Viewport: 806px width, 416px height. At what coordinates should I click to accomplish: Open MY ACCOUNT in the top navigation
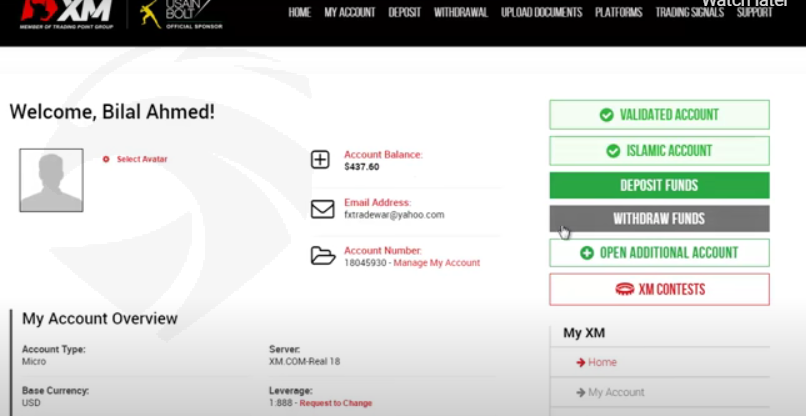[x=350, y=12]
